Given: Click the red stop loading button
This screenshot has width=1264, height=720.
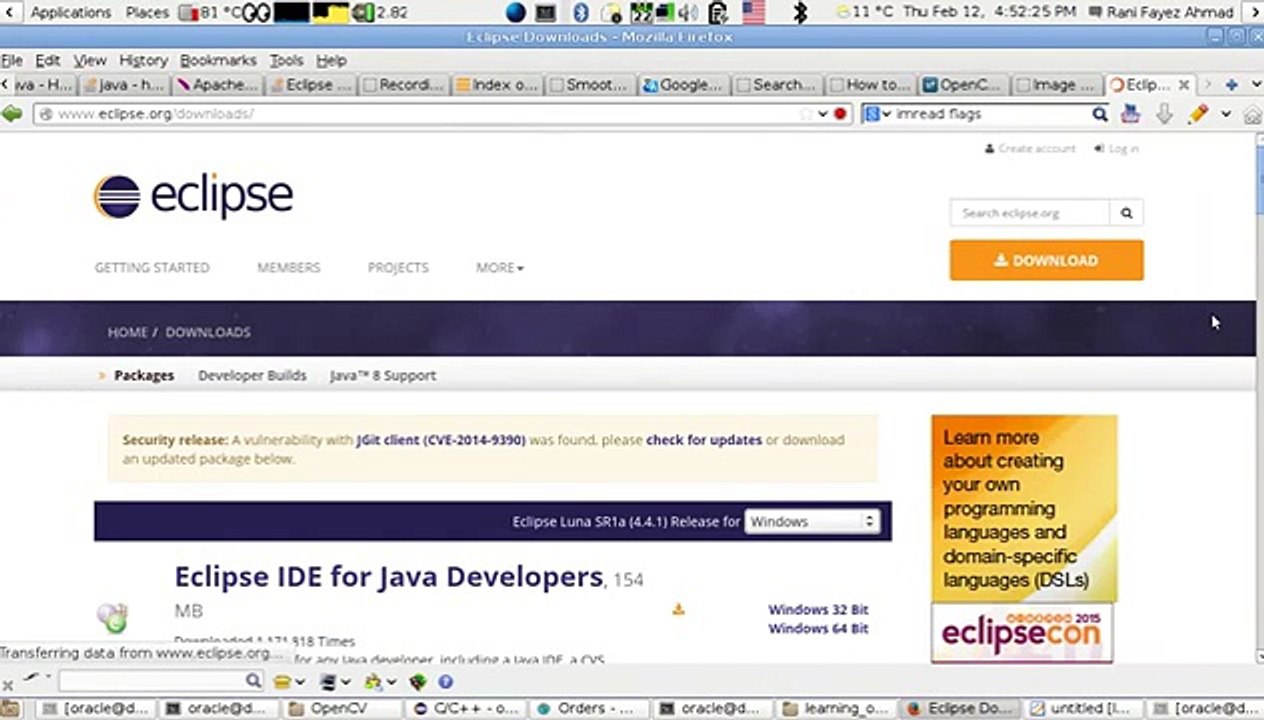Looking at the screenshot, I should 840,114.
